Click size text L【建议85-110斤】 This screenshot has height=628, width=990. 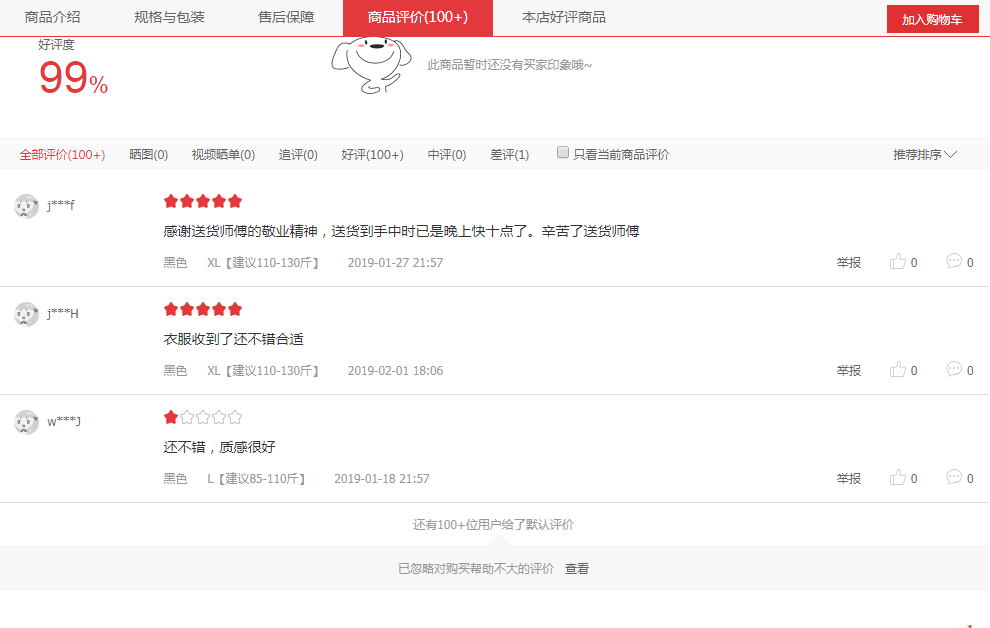(x=256, y=478)
